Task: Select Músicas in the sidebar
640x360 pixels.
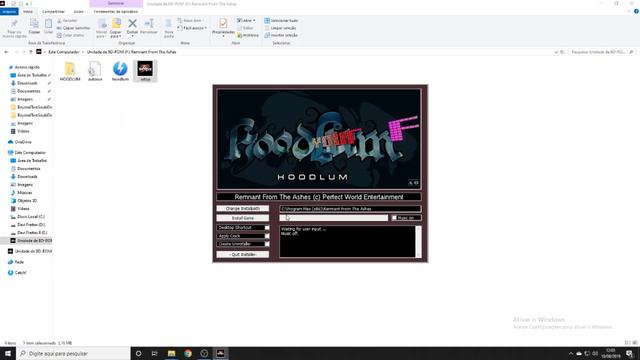Action: point(24,193)
